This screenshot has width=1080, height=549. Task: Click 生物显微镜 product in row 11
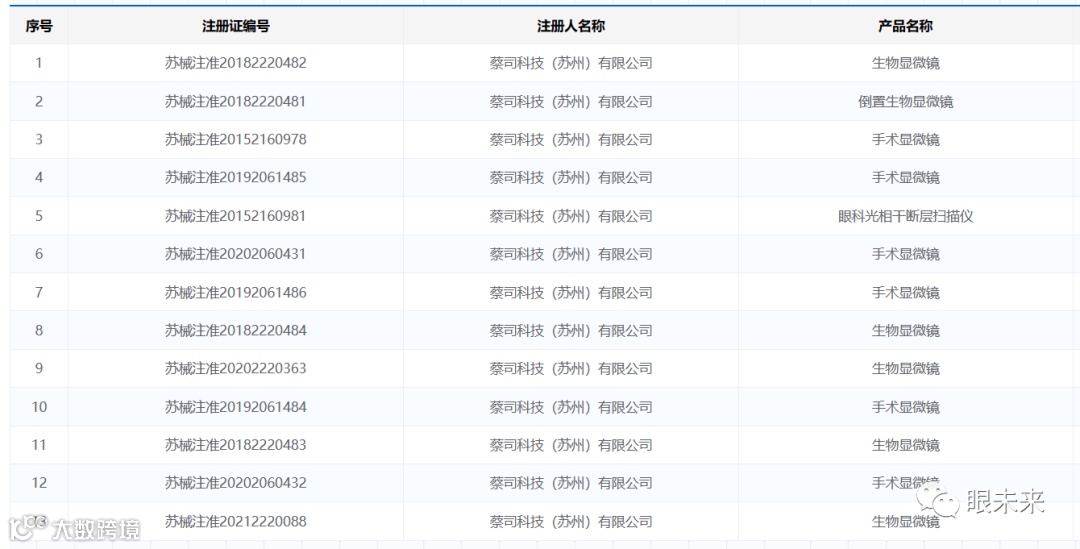(905, 444)
